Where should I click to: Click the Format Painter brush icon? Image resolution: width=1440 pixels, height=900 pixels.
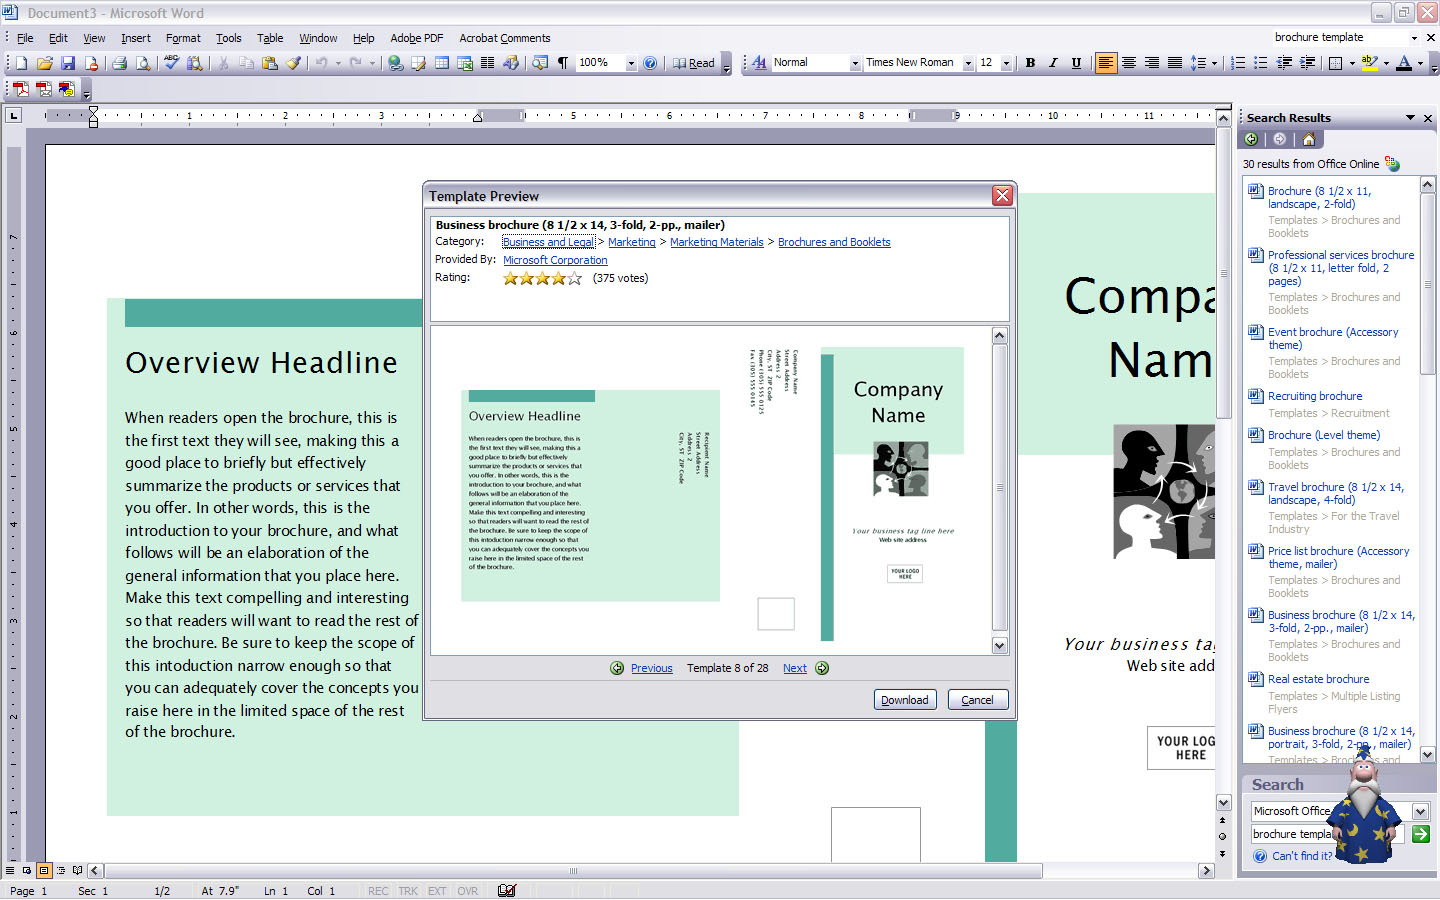coord(294,63)
